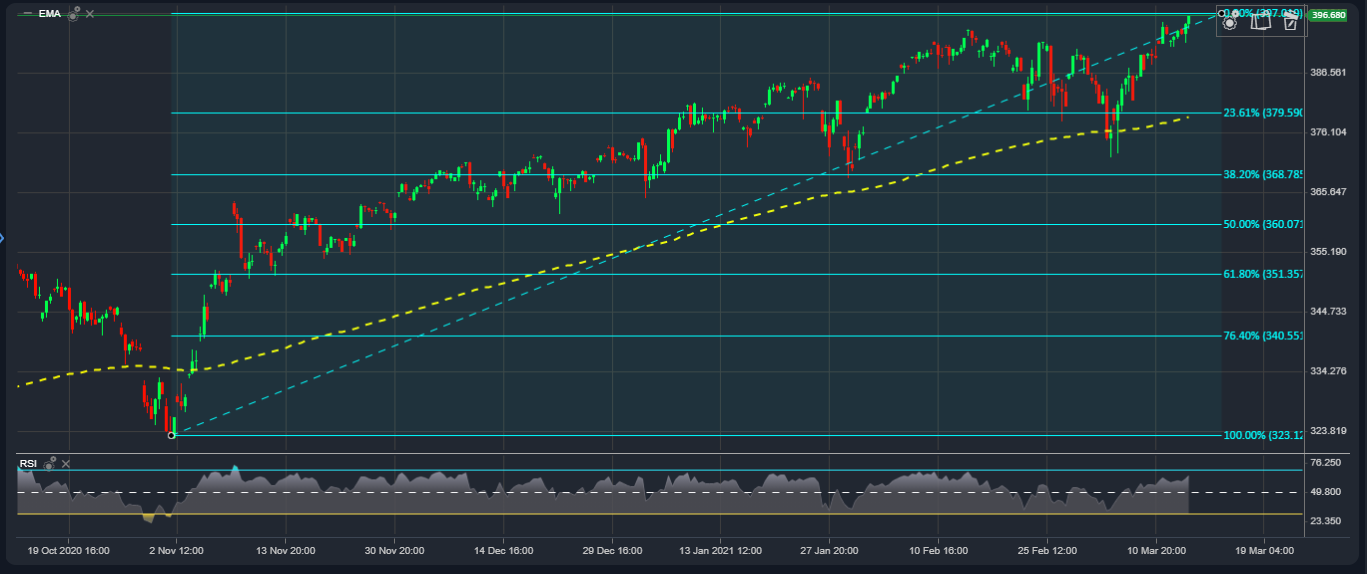Image resolution: width=1367 pixels, height=574 pixels.
Task: Open Fibonacci drawing settings gear icon
Action: 1230,22
